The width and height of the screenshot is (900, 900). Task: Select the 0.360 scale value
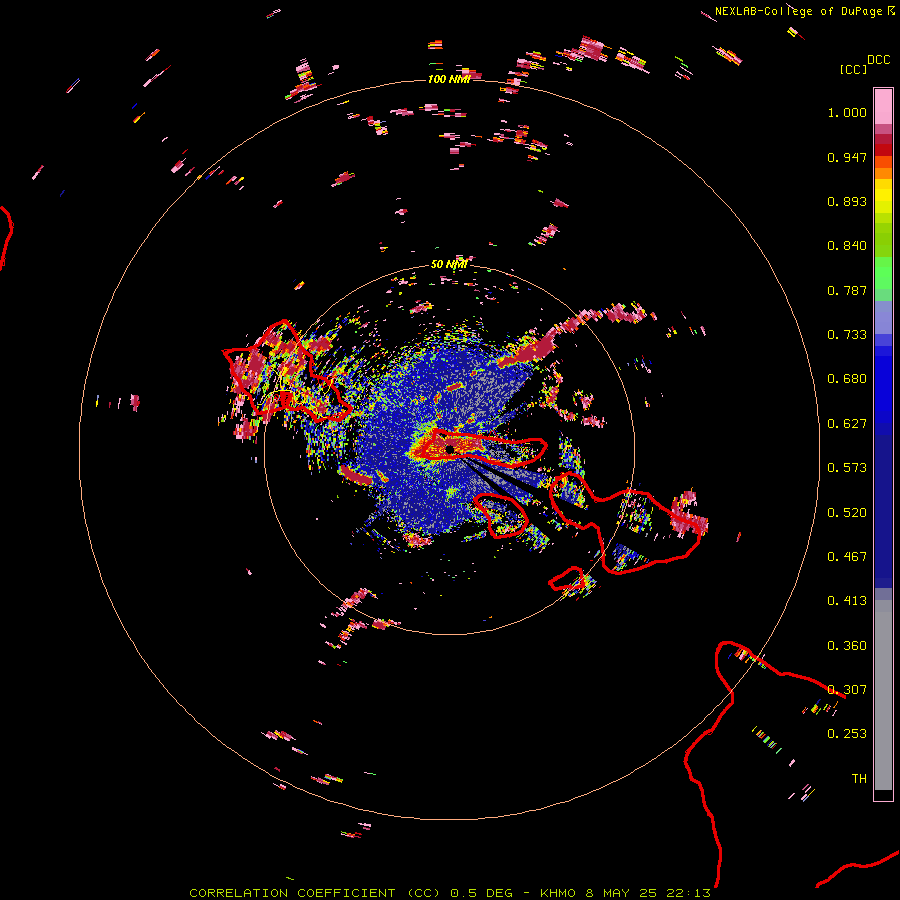(847, 646)
